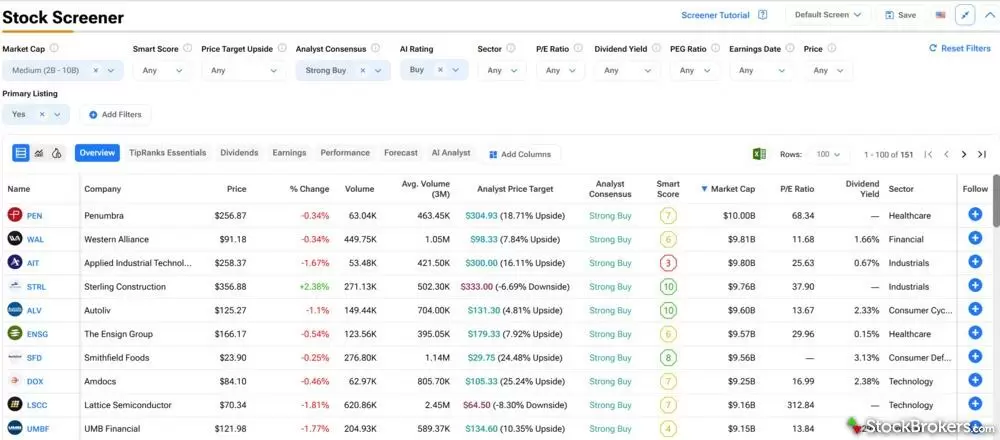The width and height of the screenshot is (1000, 440).
Task: Click info icon beside Price filter label
Action: click(832, 48)
